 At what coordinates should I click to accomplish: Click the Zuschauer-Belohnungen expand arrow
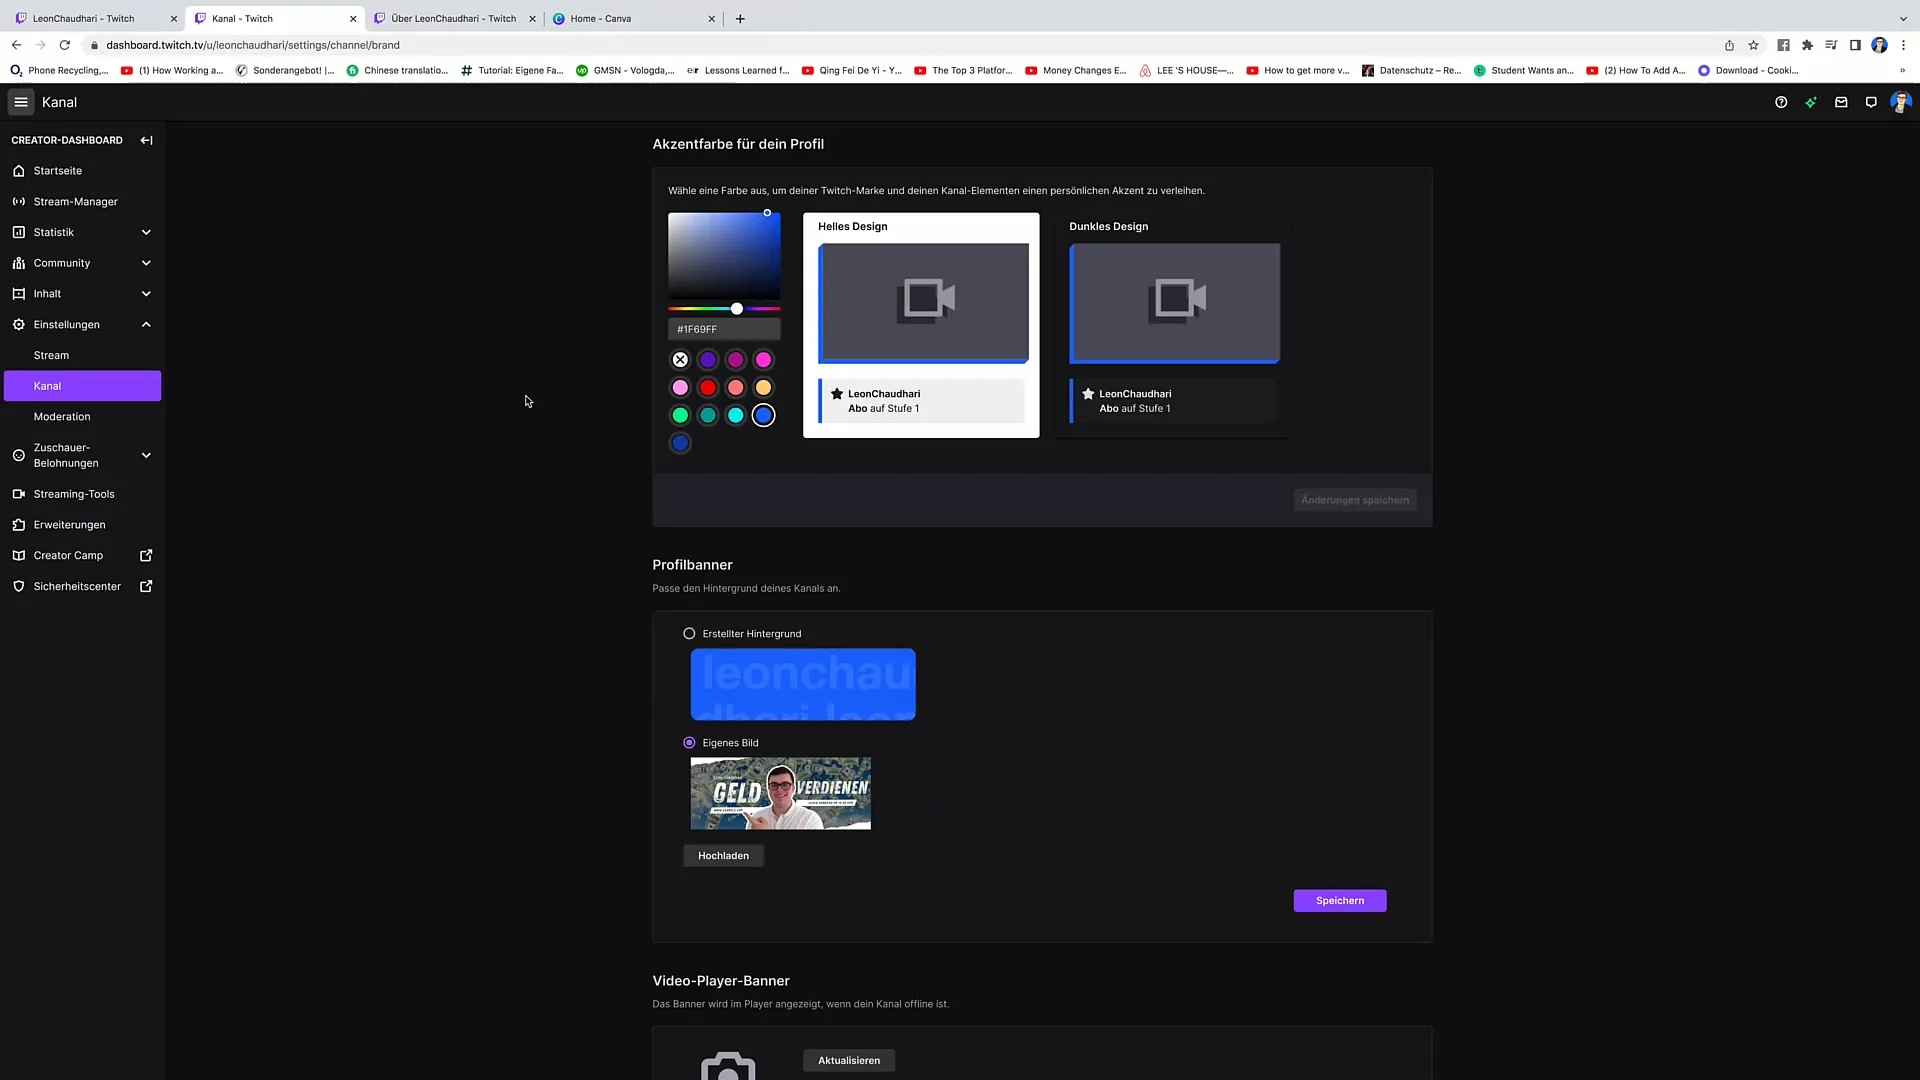tap(145, 455)
